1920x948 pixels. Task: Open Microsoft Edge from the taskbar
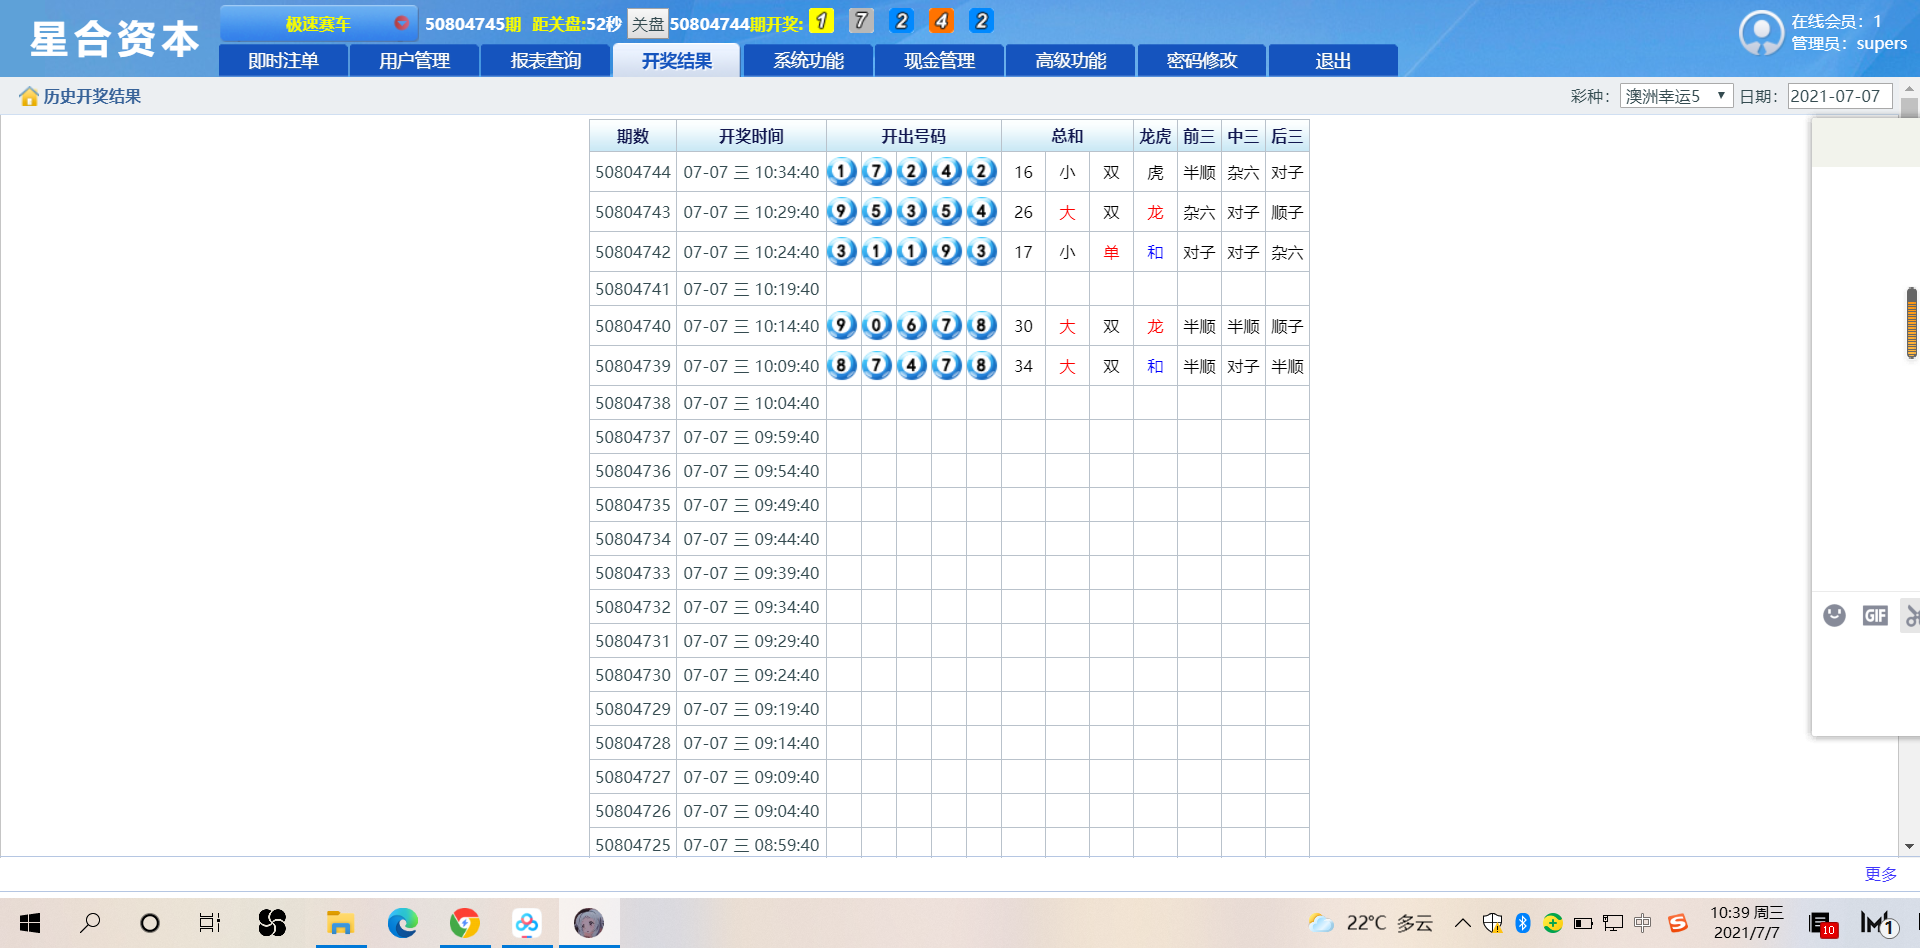403,922
